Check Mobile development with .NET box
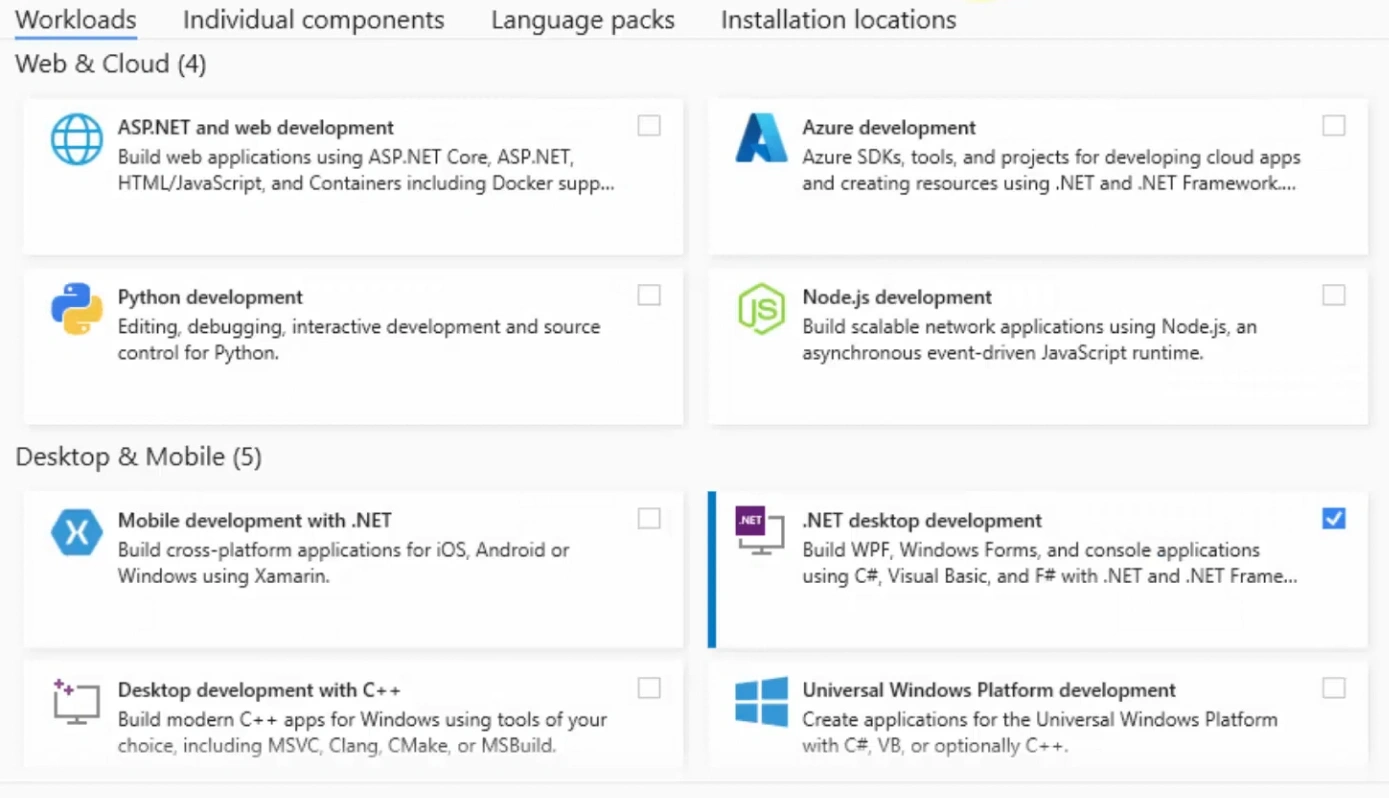 coord(649,518)
